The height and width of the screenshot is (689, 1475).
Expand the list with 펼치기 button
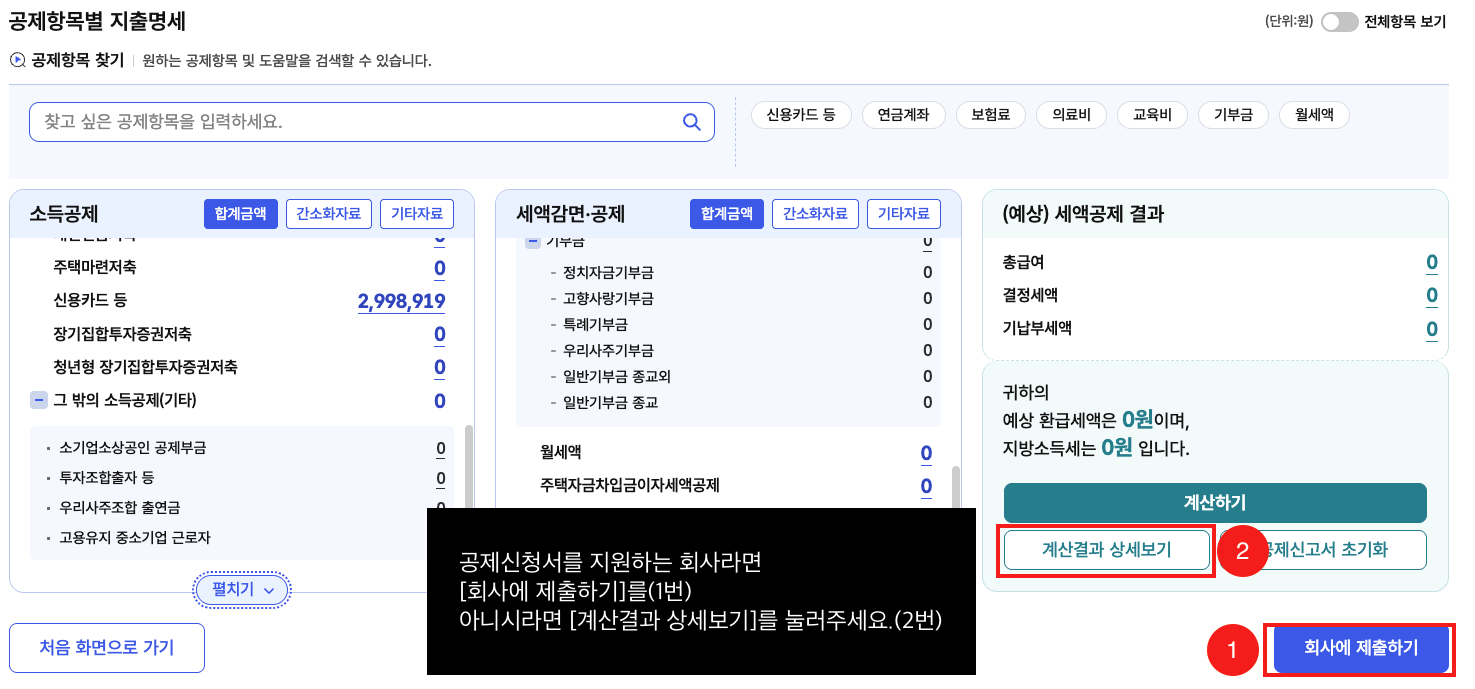coord(241,590)
